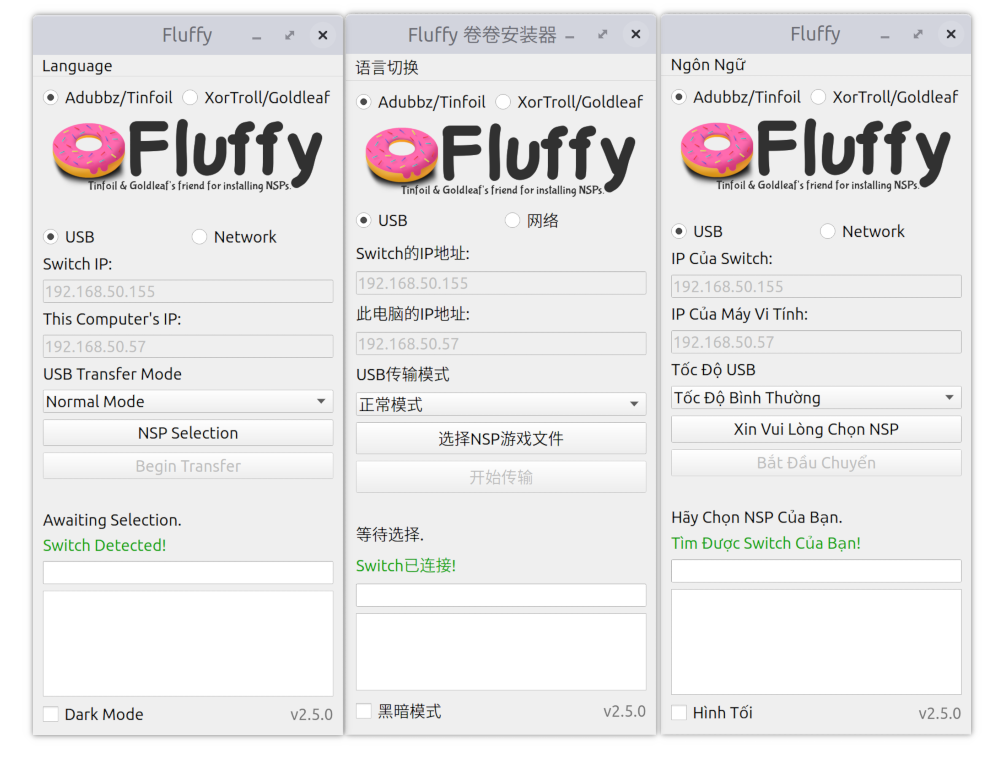
Task: Click the Awaiting Selection. status text
Action: (112, 521)
